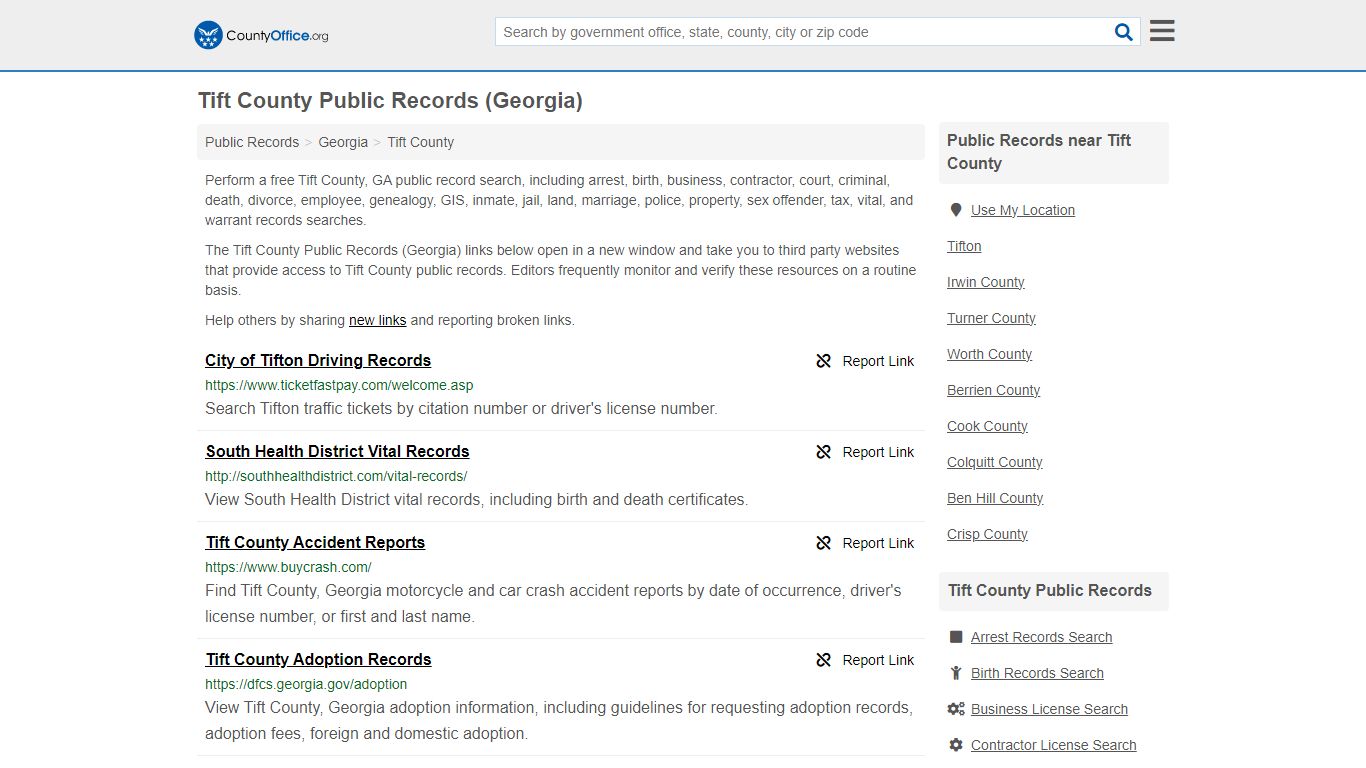
Task: Open Tift County Accident Reports
Action: (x=315, y=542)
